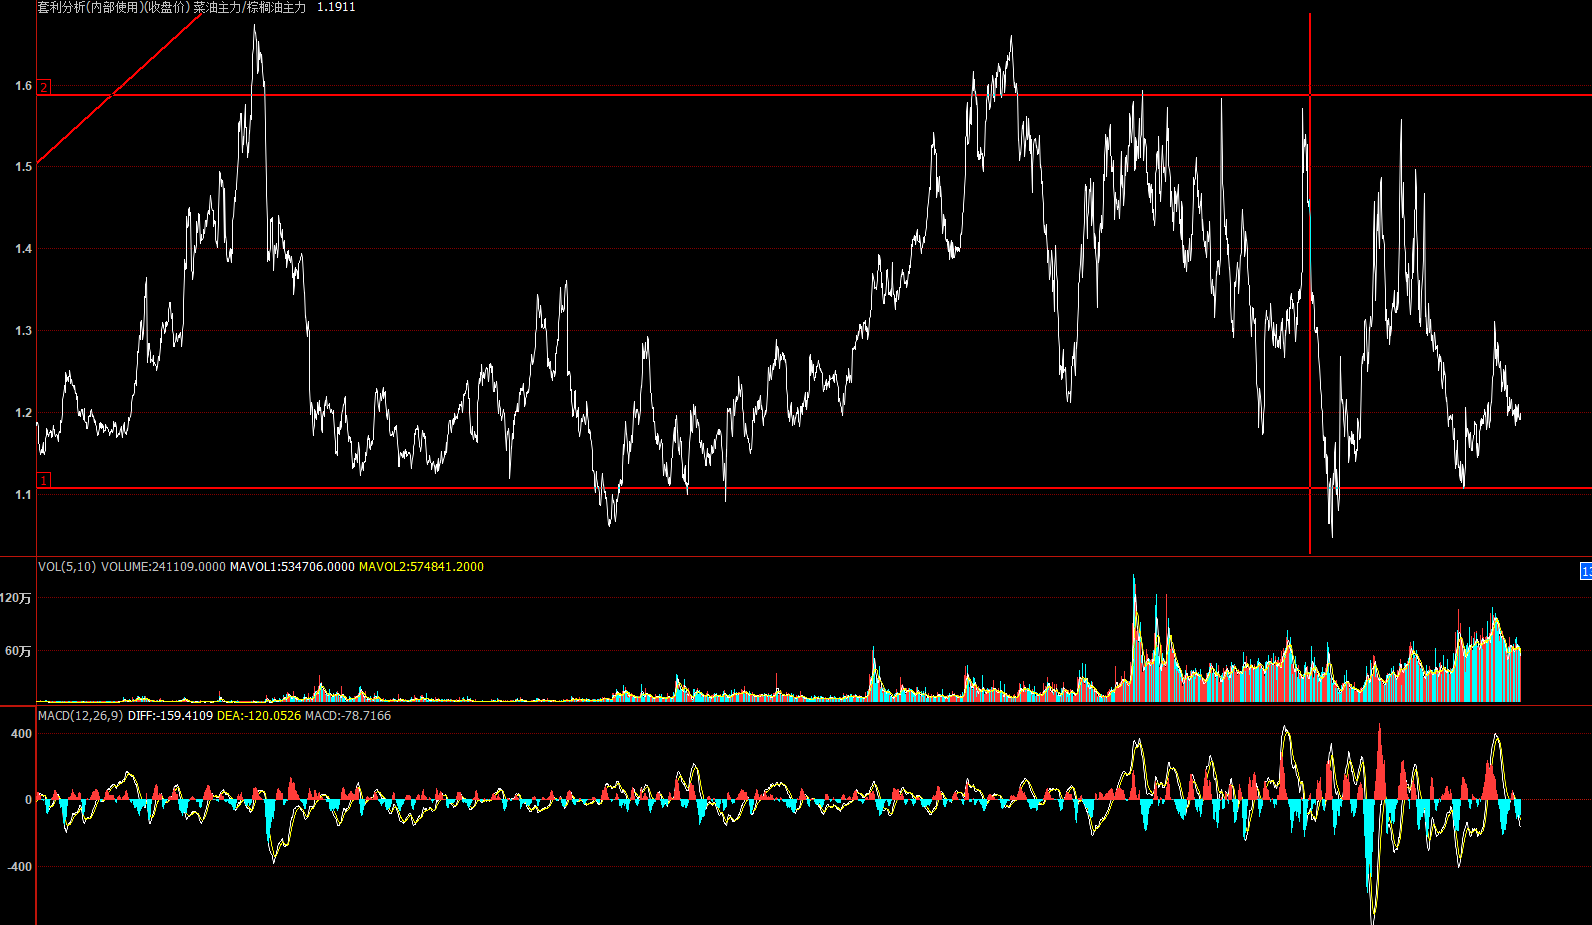The image size is (1592, 925).
Task: Click the yellow MAVOL2 value label
Action: click(421, 567)
